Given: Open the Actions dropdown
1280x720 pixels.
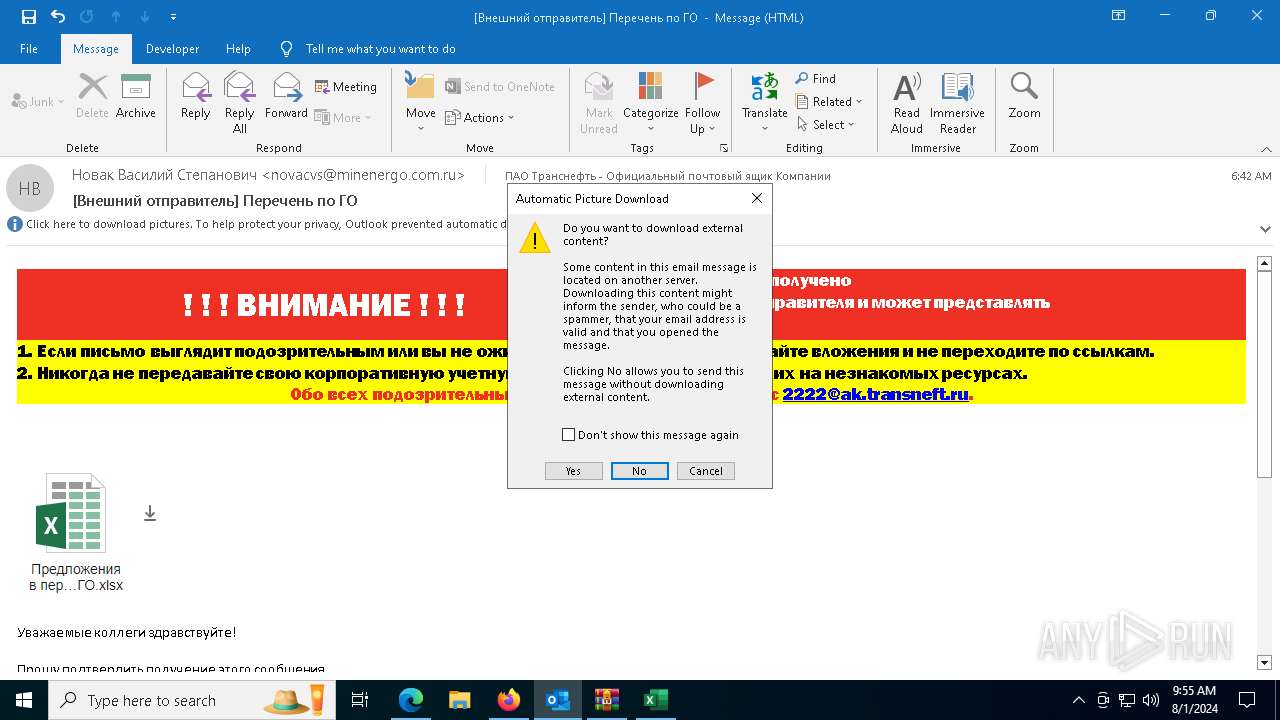Looking at the screenshot, I should [480, 117].
